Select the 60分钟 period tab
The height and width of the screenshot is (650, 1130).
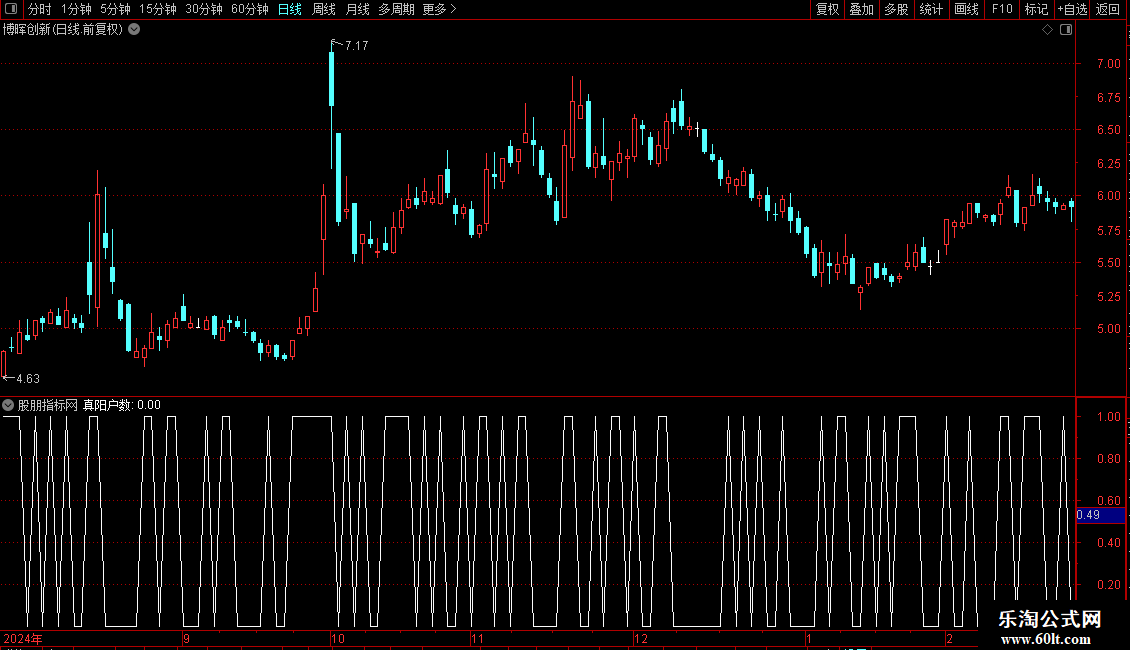(250, 9)
